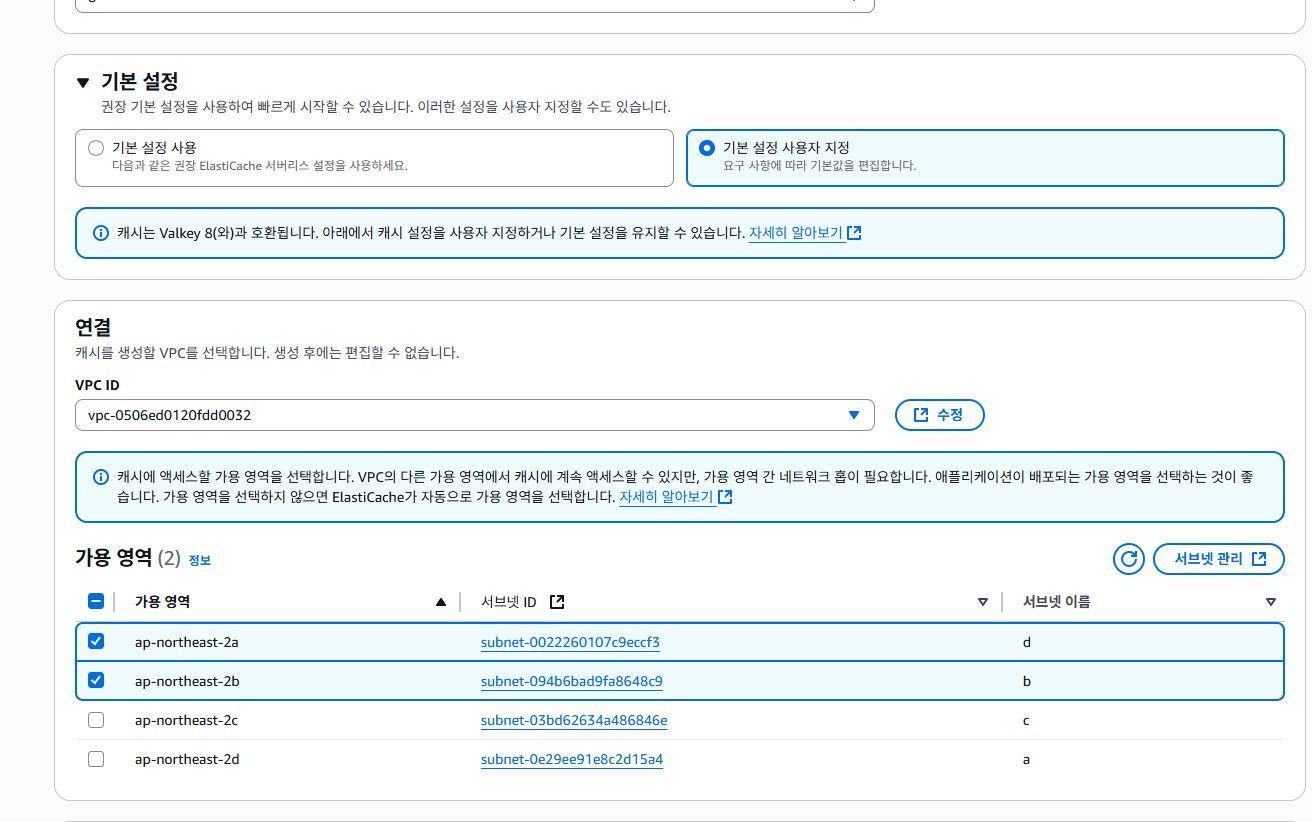Click the ap-northeast-2a zone text
This screenshot has height=822, width=1312.
[x=187, y=642]
